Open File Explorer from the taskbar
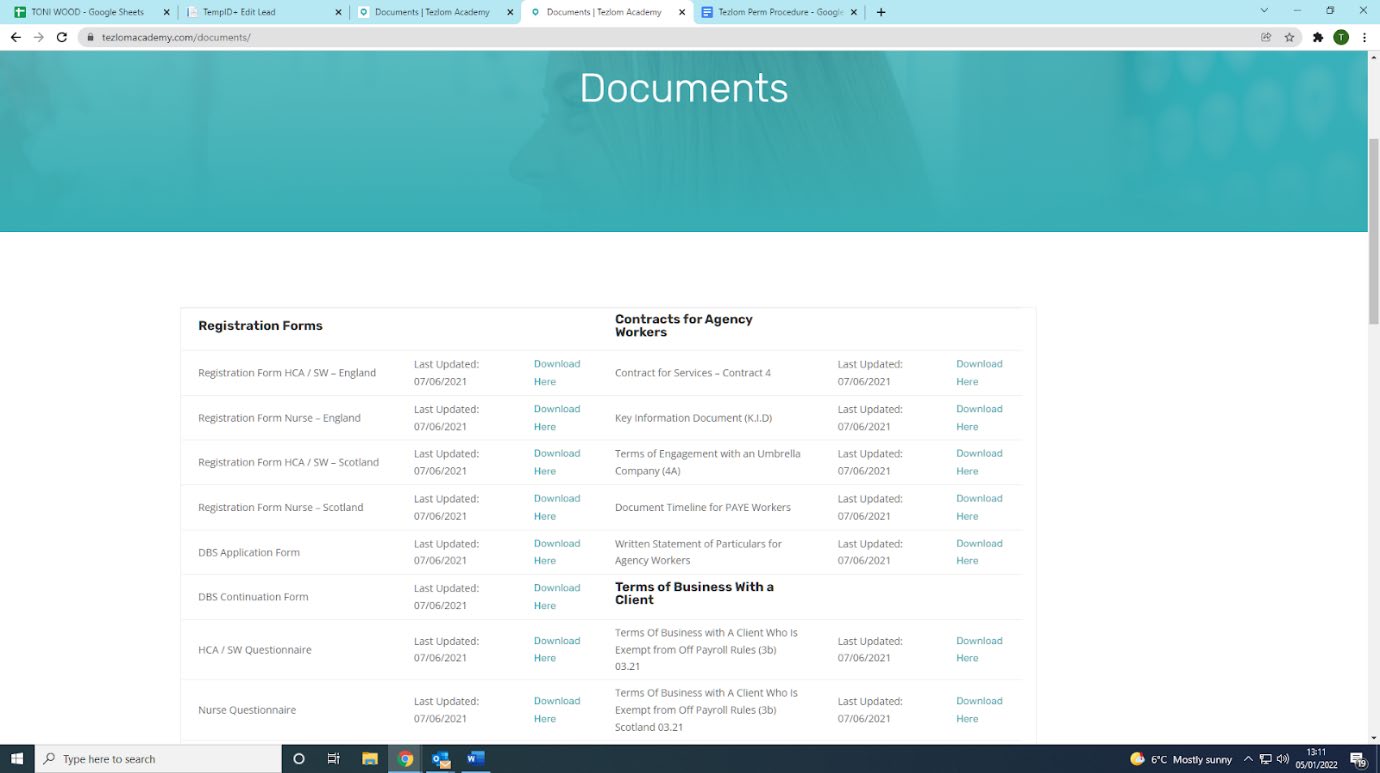The image size is (1380, 773). pyautogui.click(x=369, y=759)
